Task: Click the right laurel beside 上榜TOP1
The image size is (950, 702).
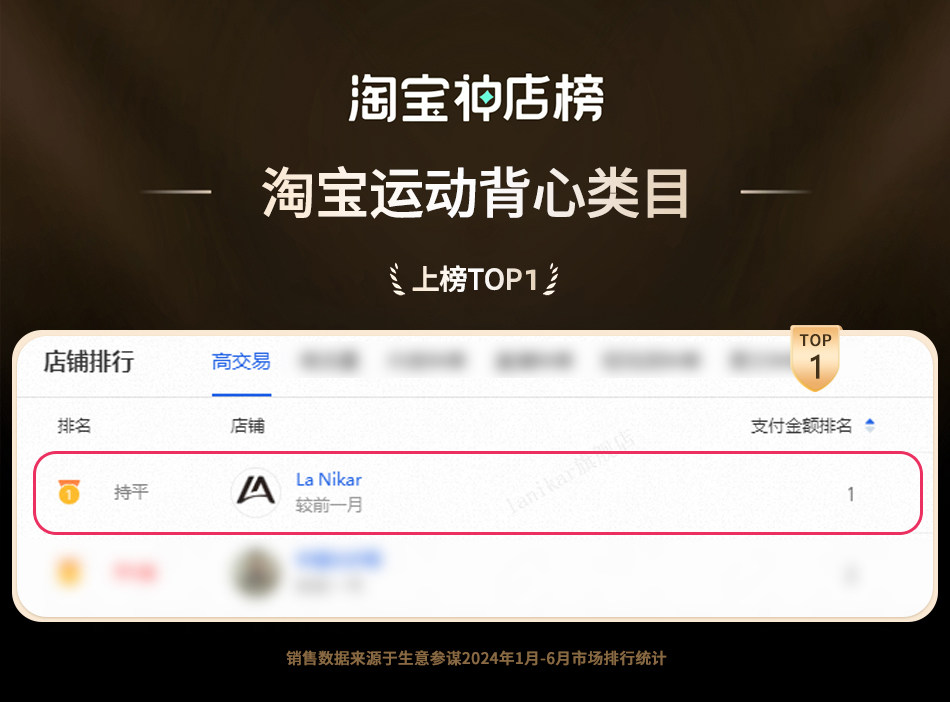Action: (551, 279)
